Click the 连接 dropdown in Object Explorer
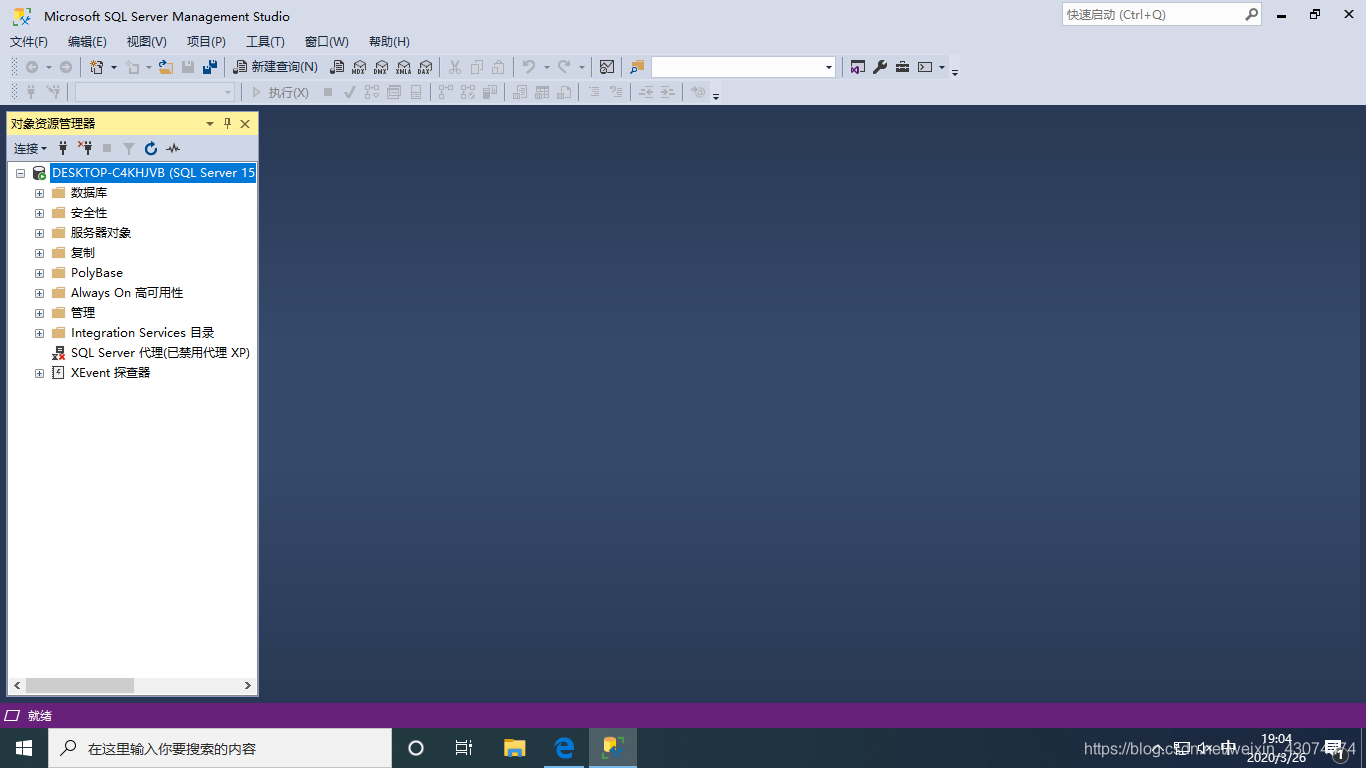Viewport: 1366px width, 768px height. (x=30, y=148)
